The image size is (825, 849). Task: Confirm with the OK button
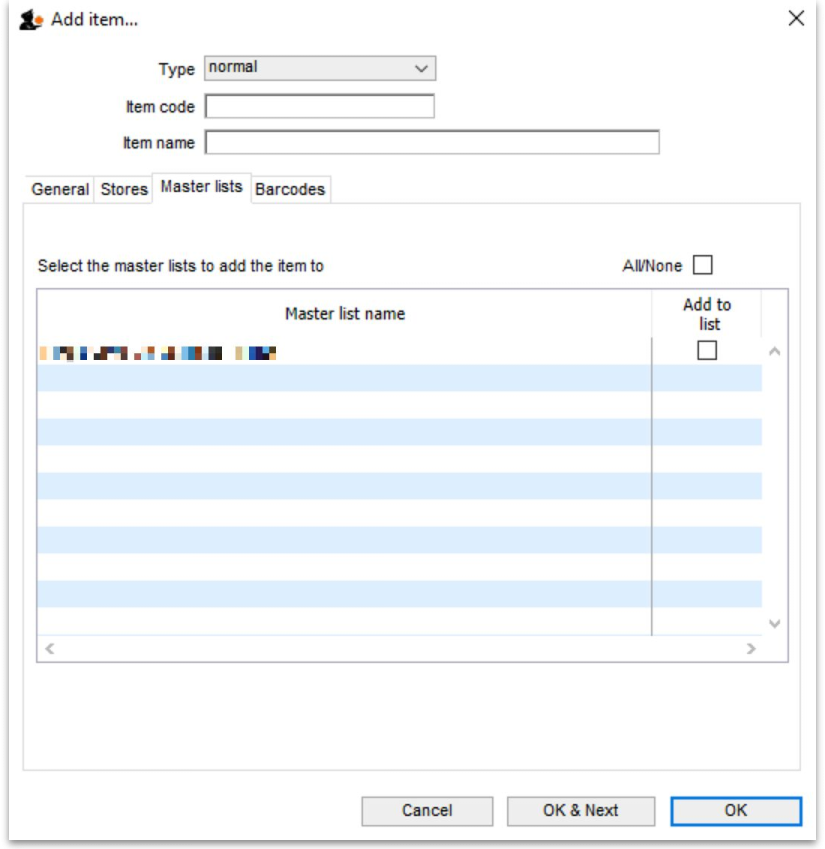click(x=735, y=811)
